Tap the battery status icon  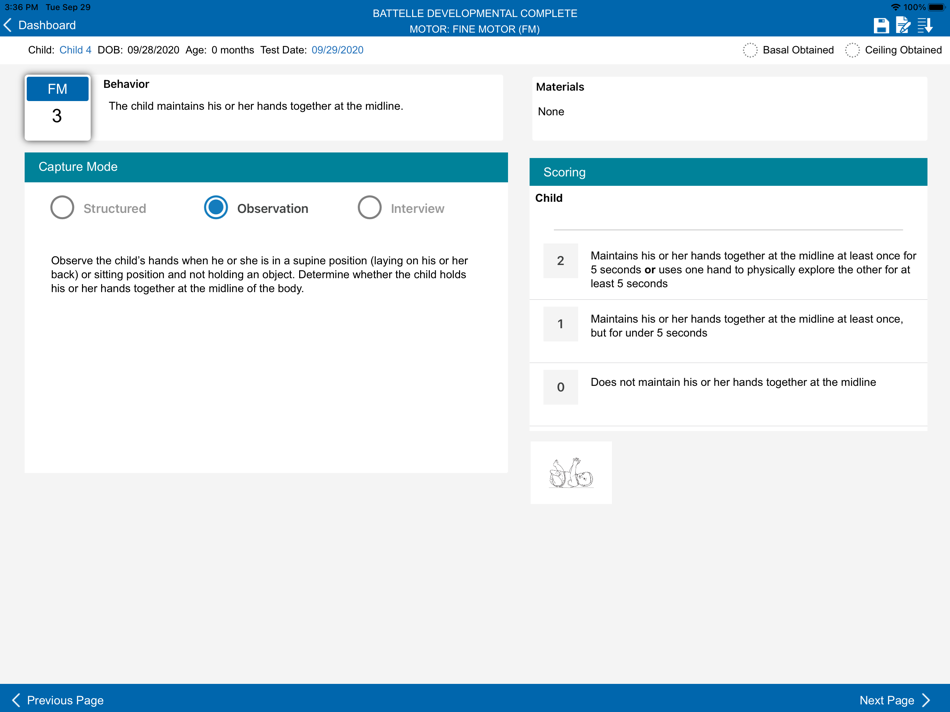(936, 7)
